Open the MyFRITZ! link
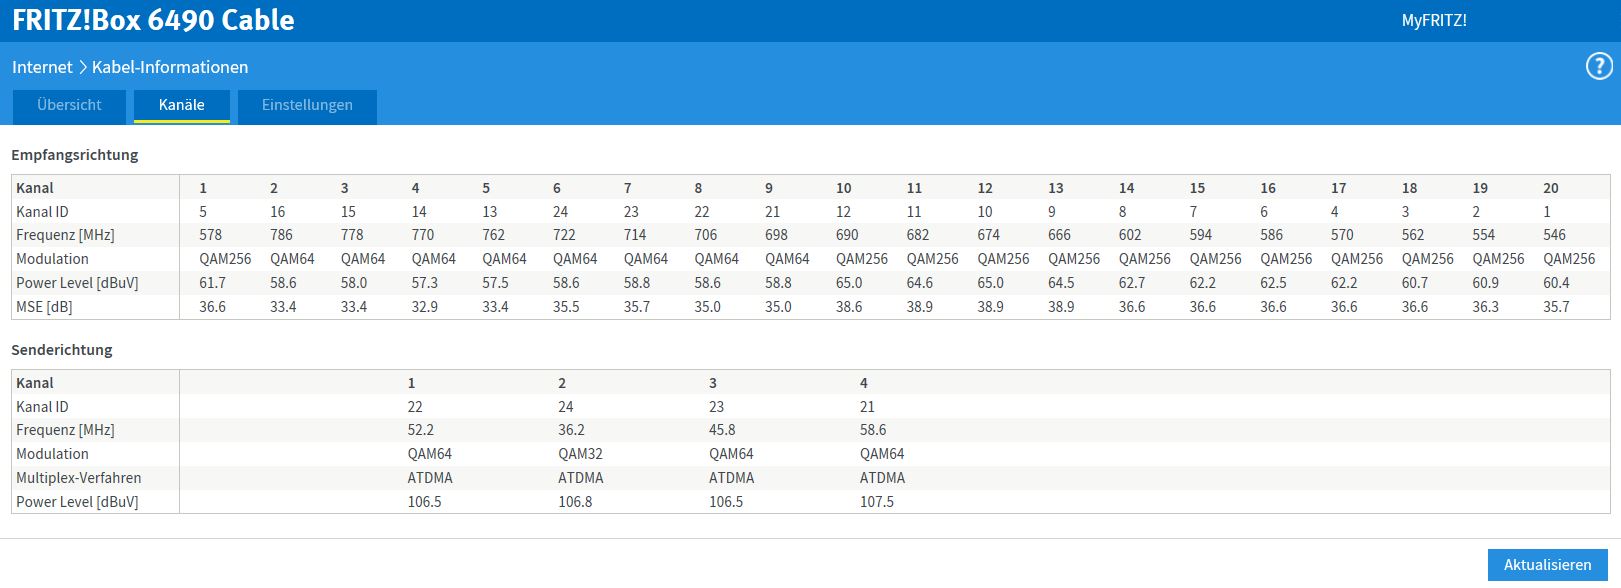The width and height of the screenshot is (1621, 588). pos(1434,20)
